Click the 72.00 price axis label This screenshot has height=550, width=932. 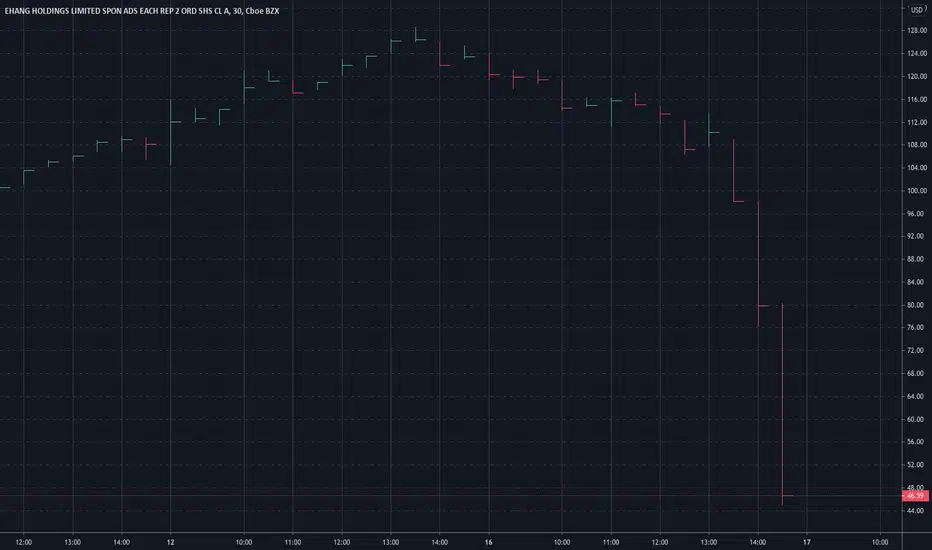click(917, 350)
